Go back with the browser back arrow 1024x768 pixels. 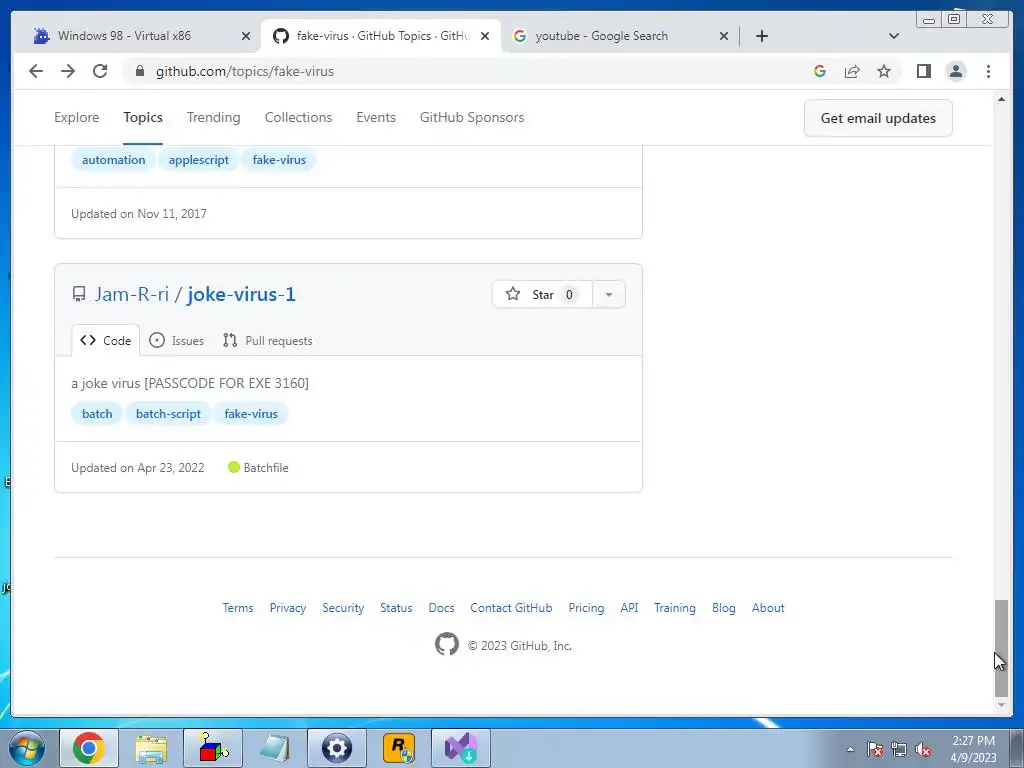coord(36,71)
